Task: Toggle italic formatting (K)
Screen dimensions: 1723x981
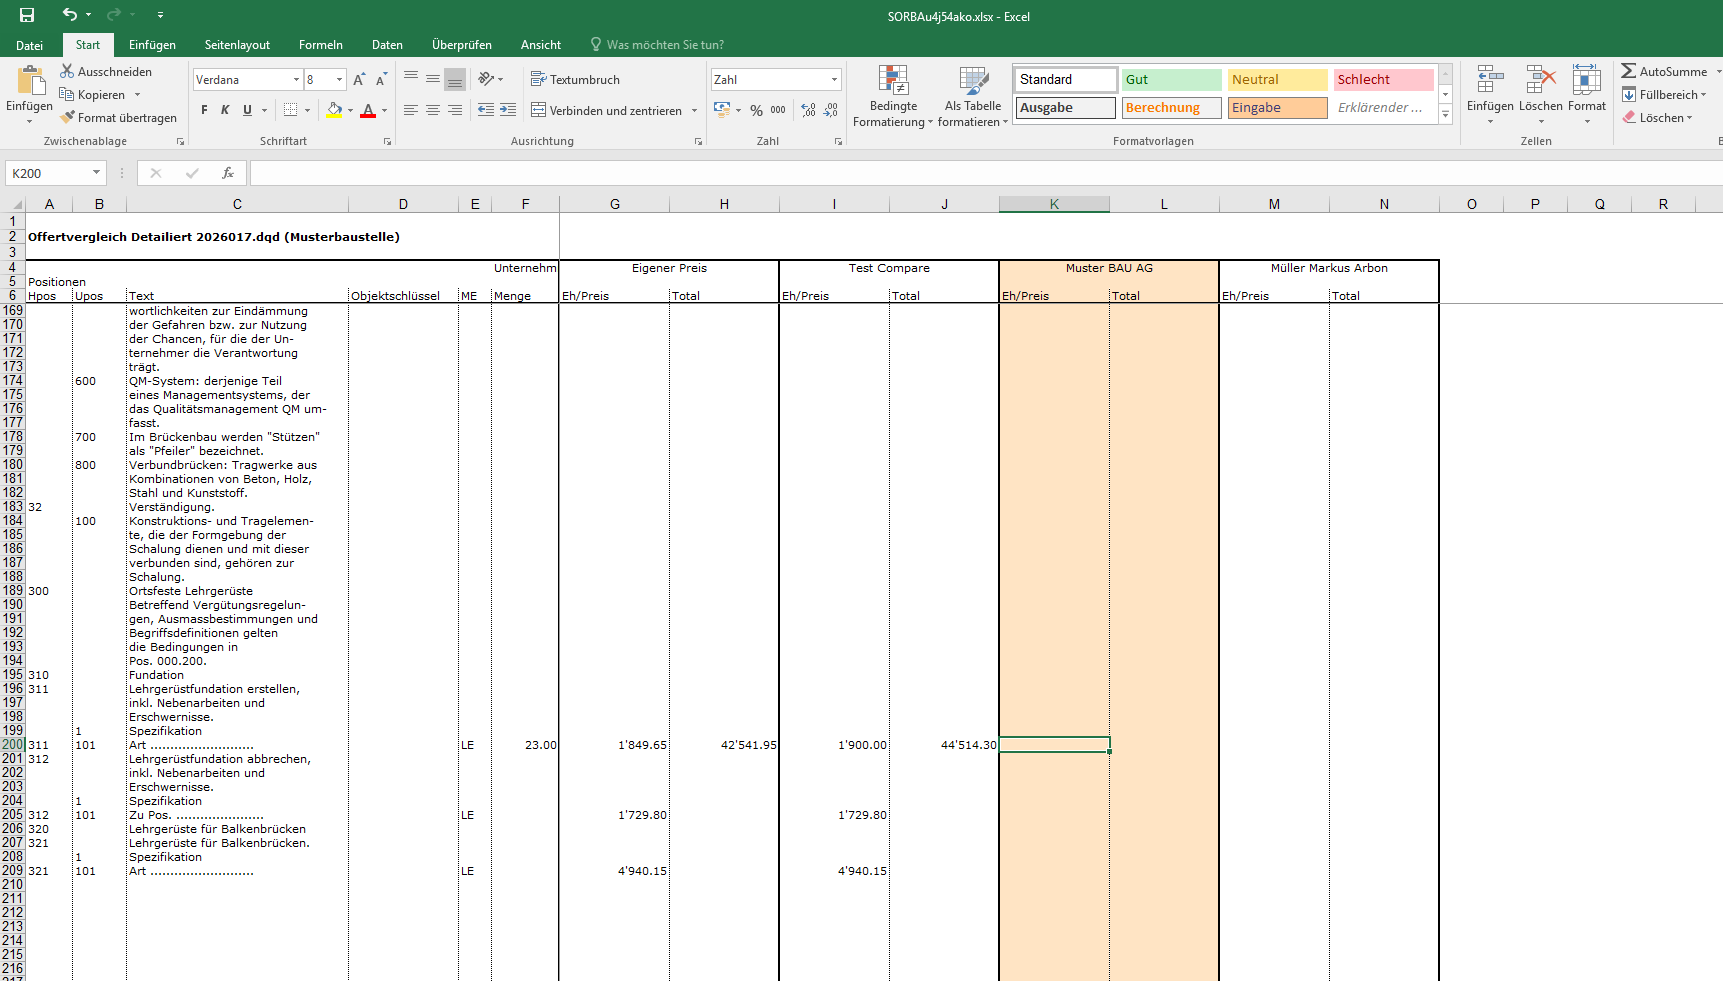Action: (225, 110)
